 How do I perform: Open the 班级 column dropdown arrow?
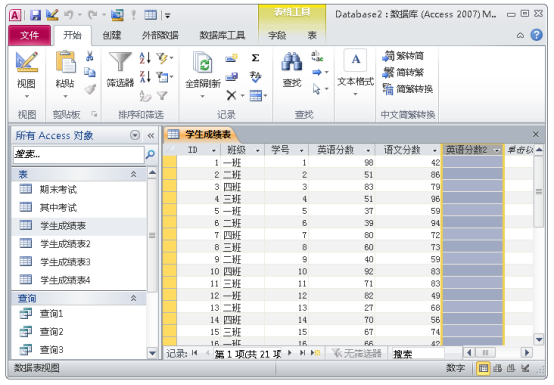(x=258, y=150)
